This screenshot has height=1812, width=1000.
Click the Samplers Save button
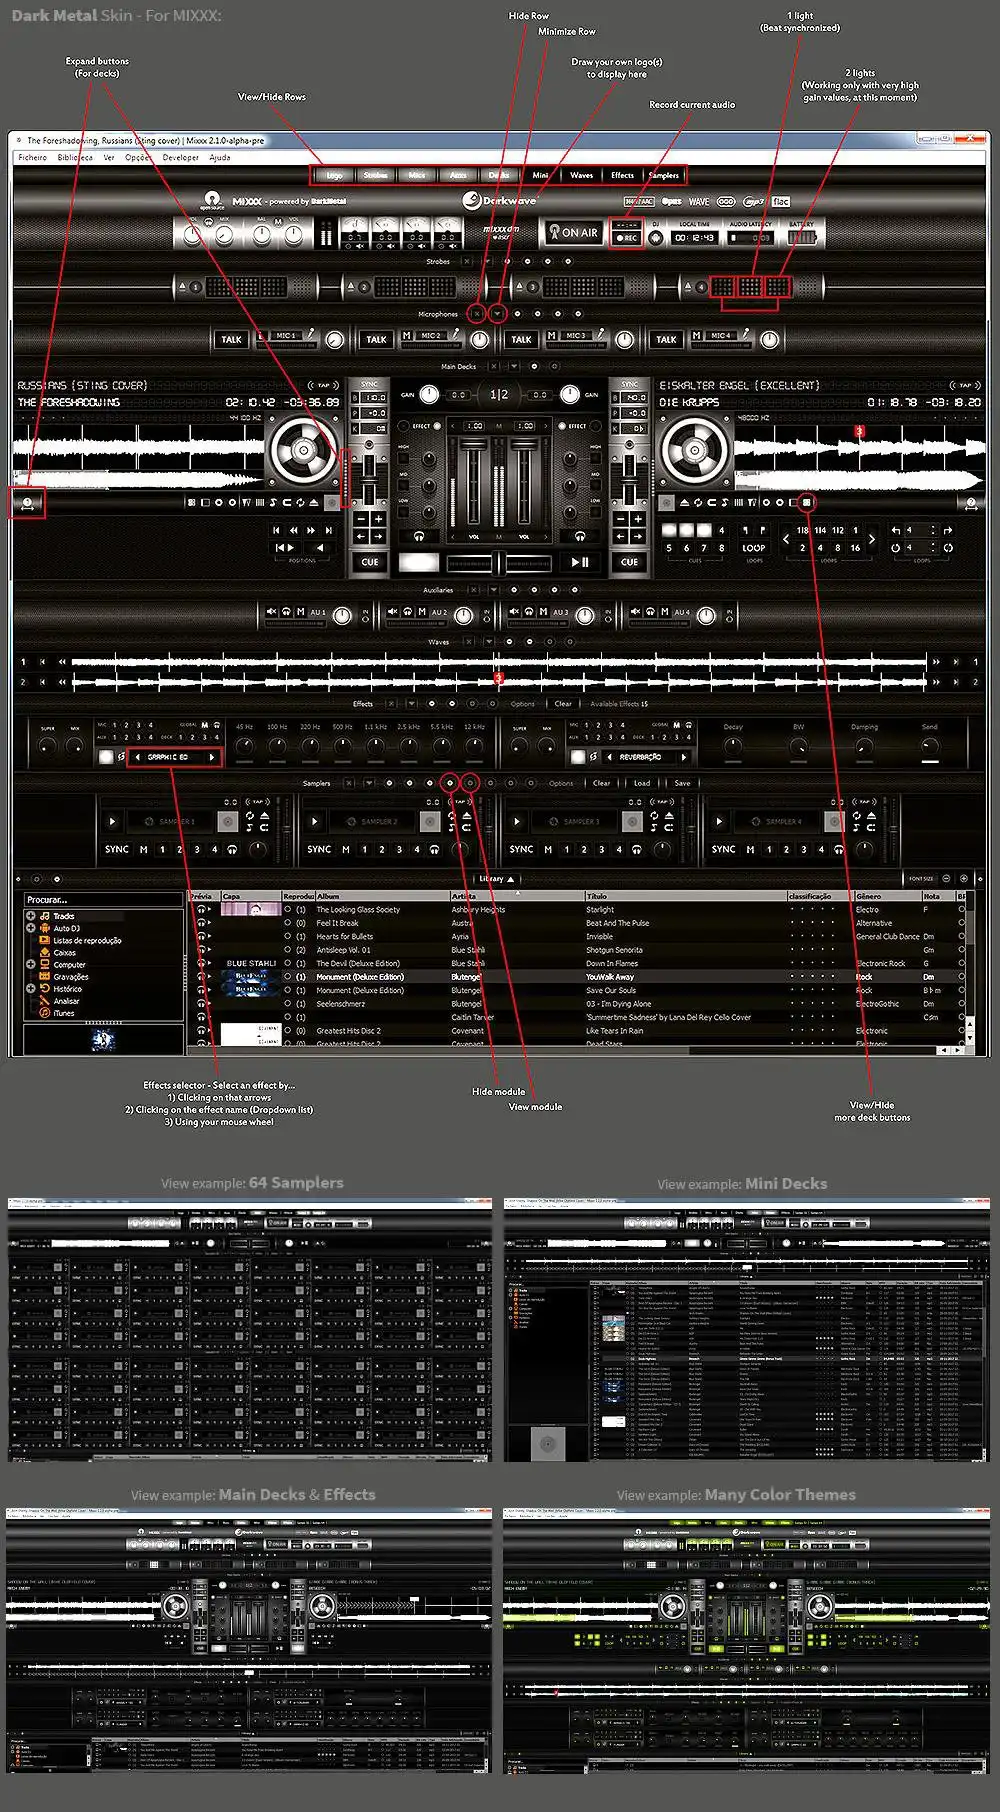pos(682,783)
